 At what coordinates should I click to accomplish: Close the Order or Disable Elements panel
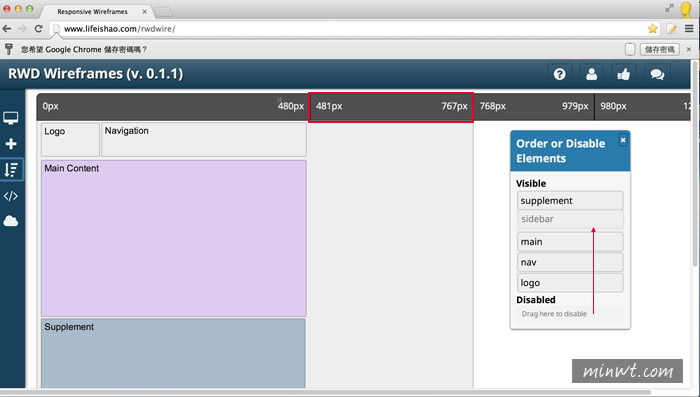tap(623, 140)
